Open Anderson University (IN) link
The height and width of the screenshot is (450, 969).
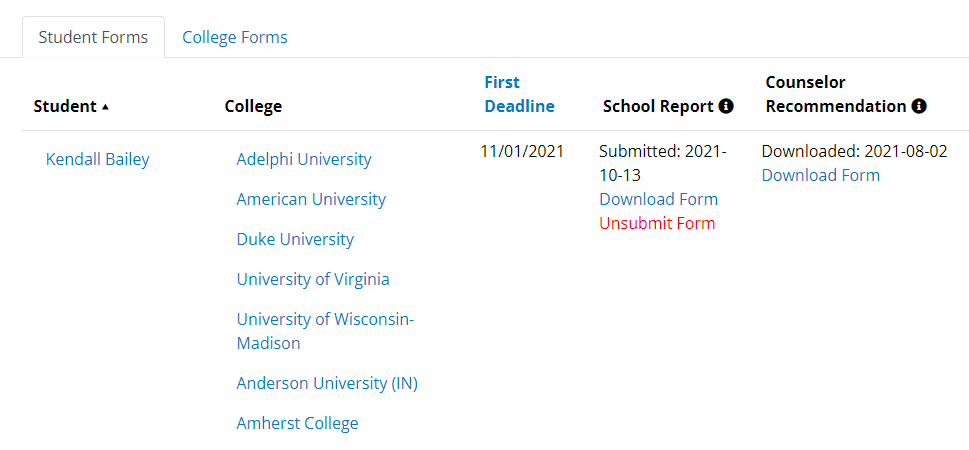tap(327, 383)
